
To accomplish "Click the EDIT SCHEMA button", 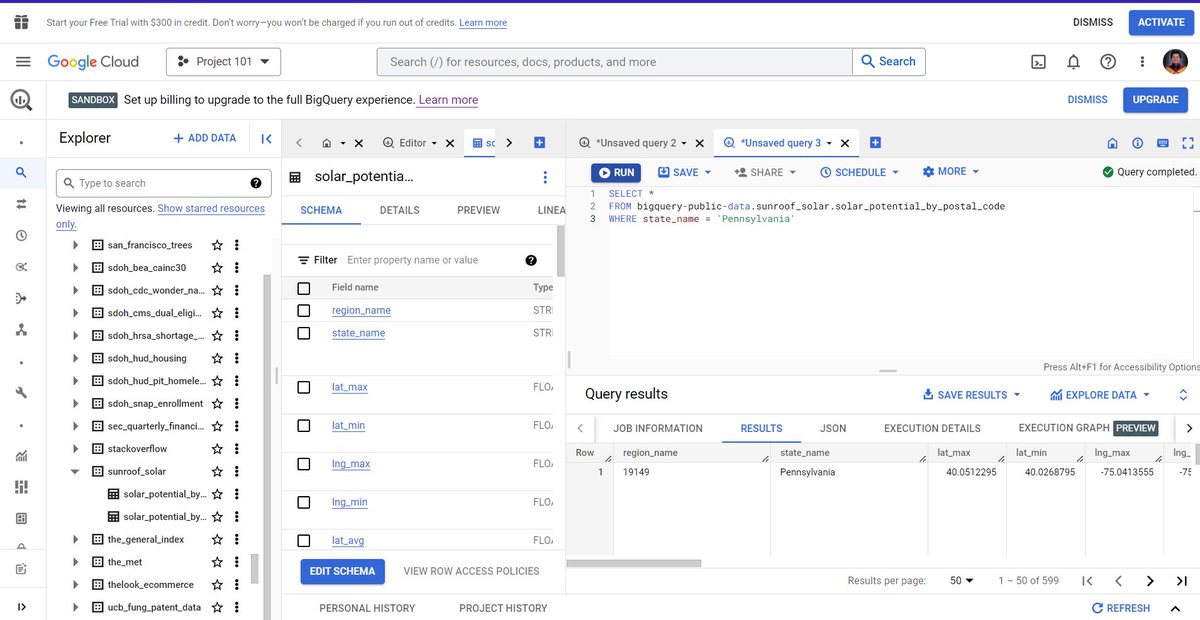I will coord(342,571).
